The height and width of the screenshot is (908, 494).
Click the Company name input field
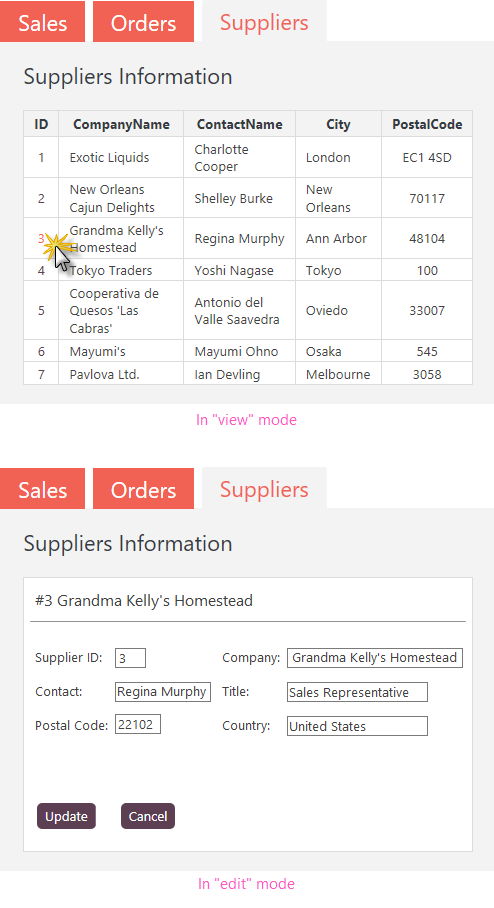click(375, 658)
